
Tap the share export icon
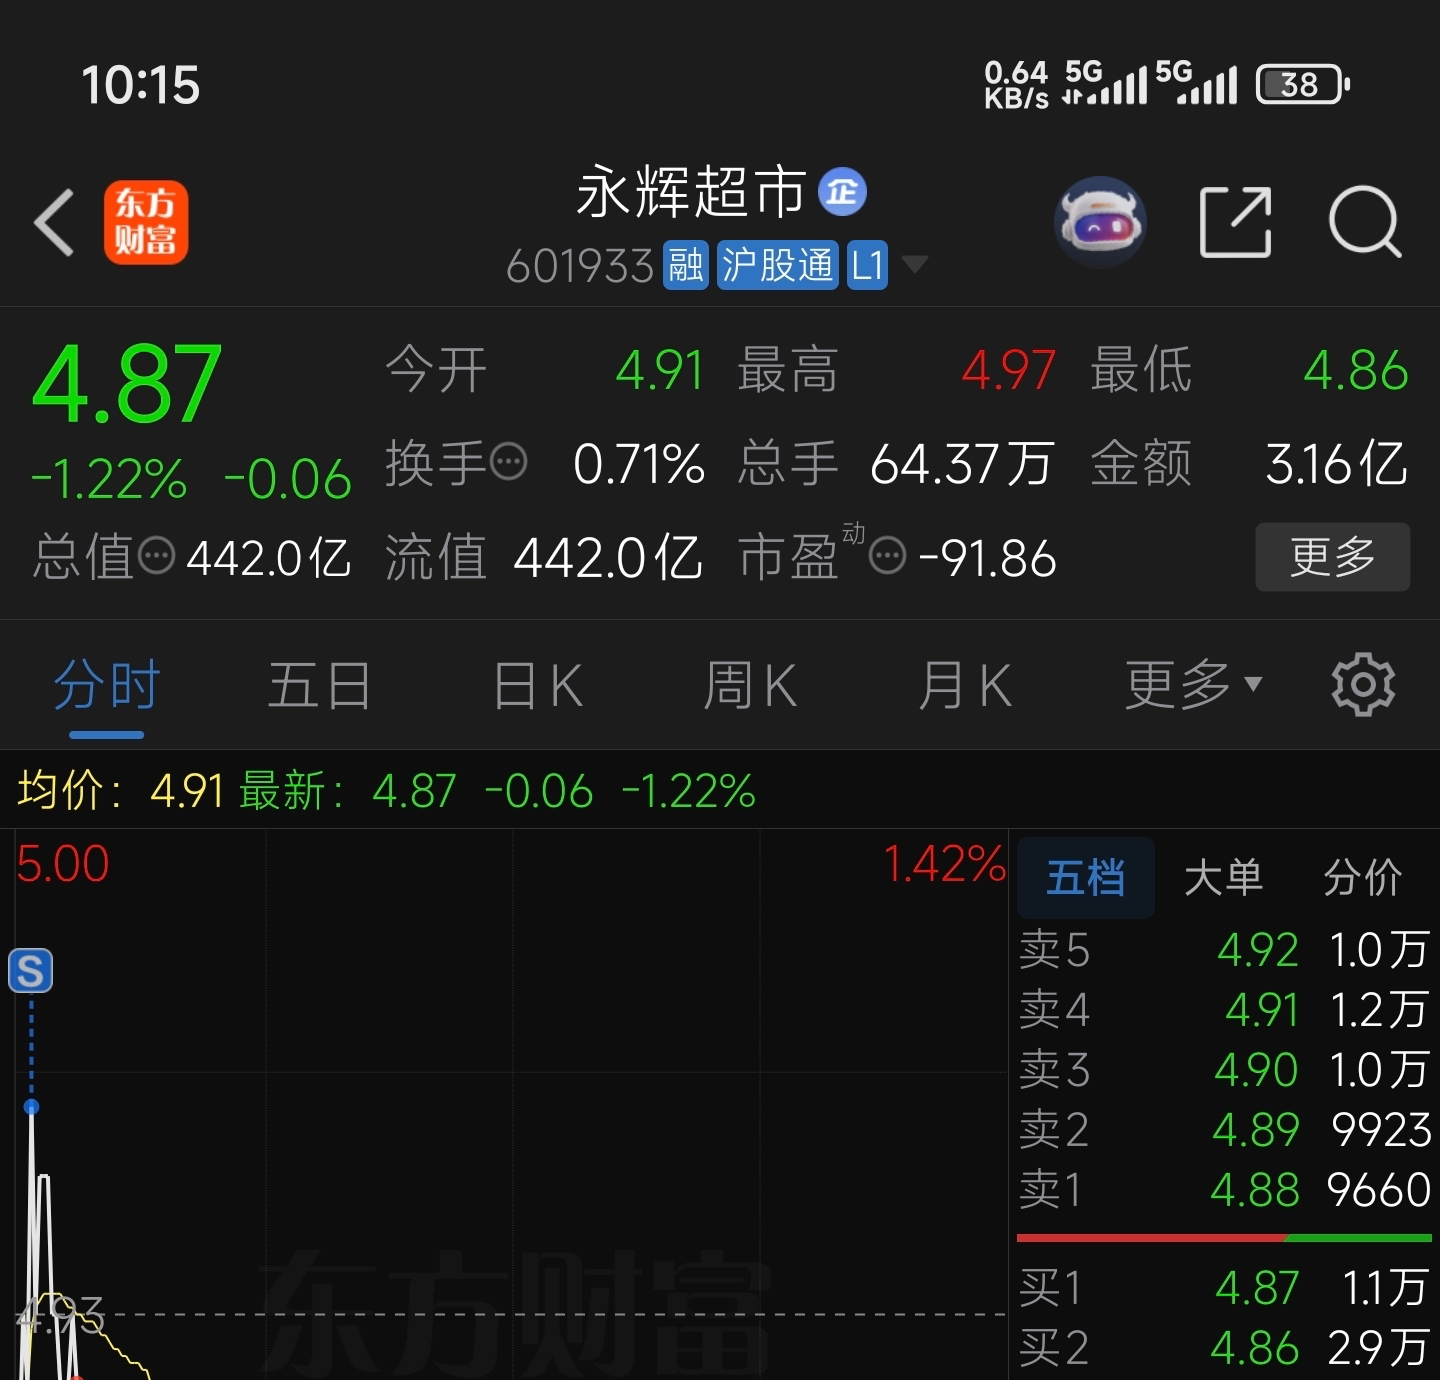click(1235, 222)
